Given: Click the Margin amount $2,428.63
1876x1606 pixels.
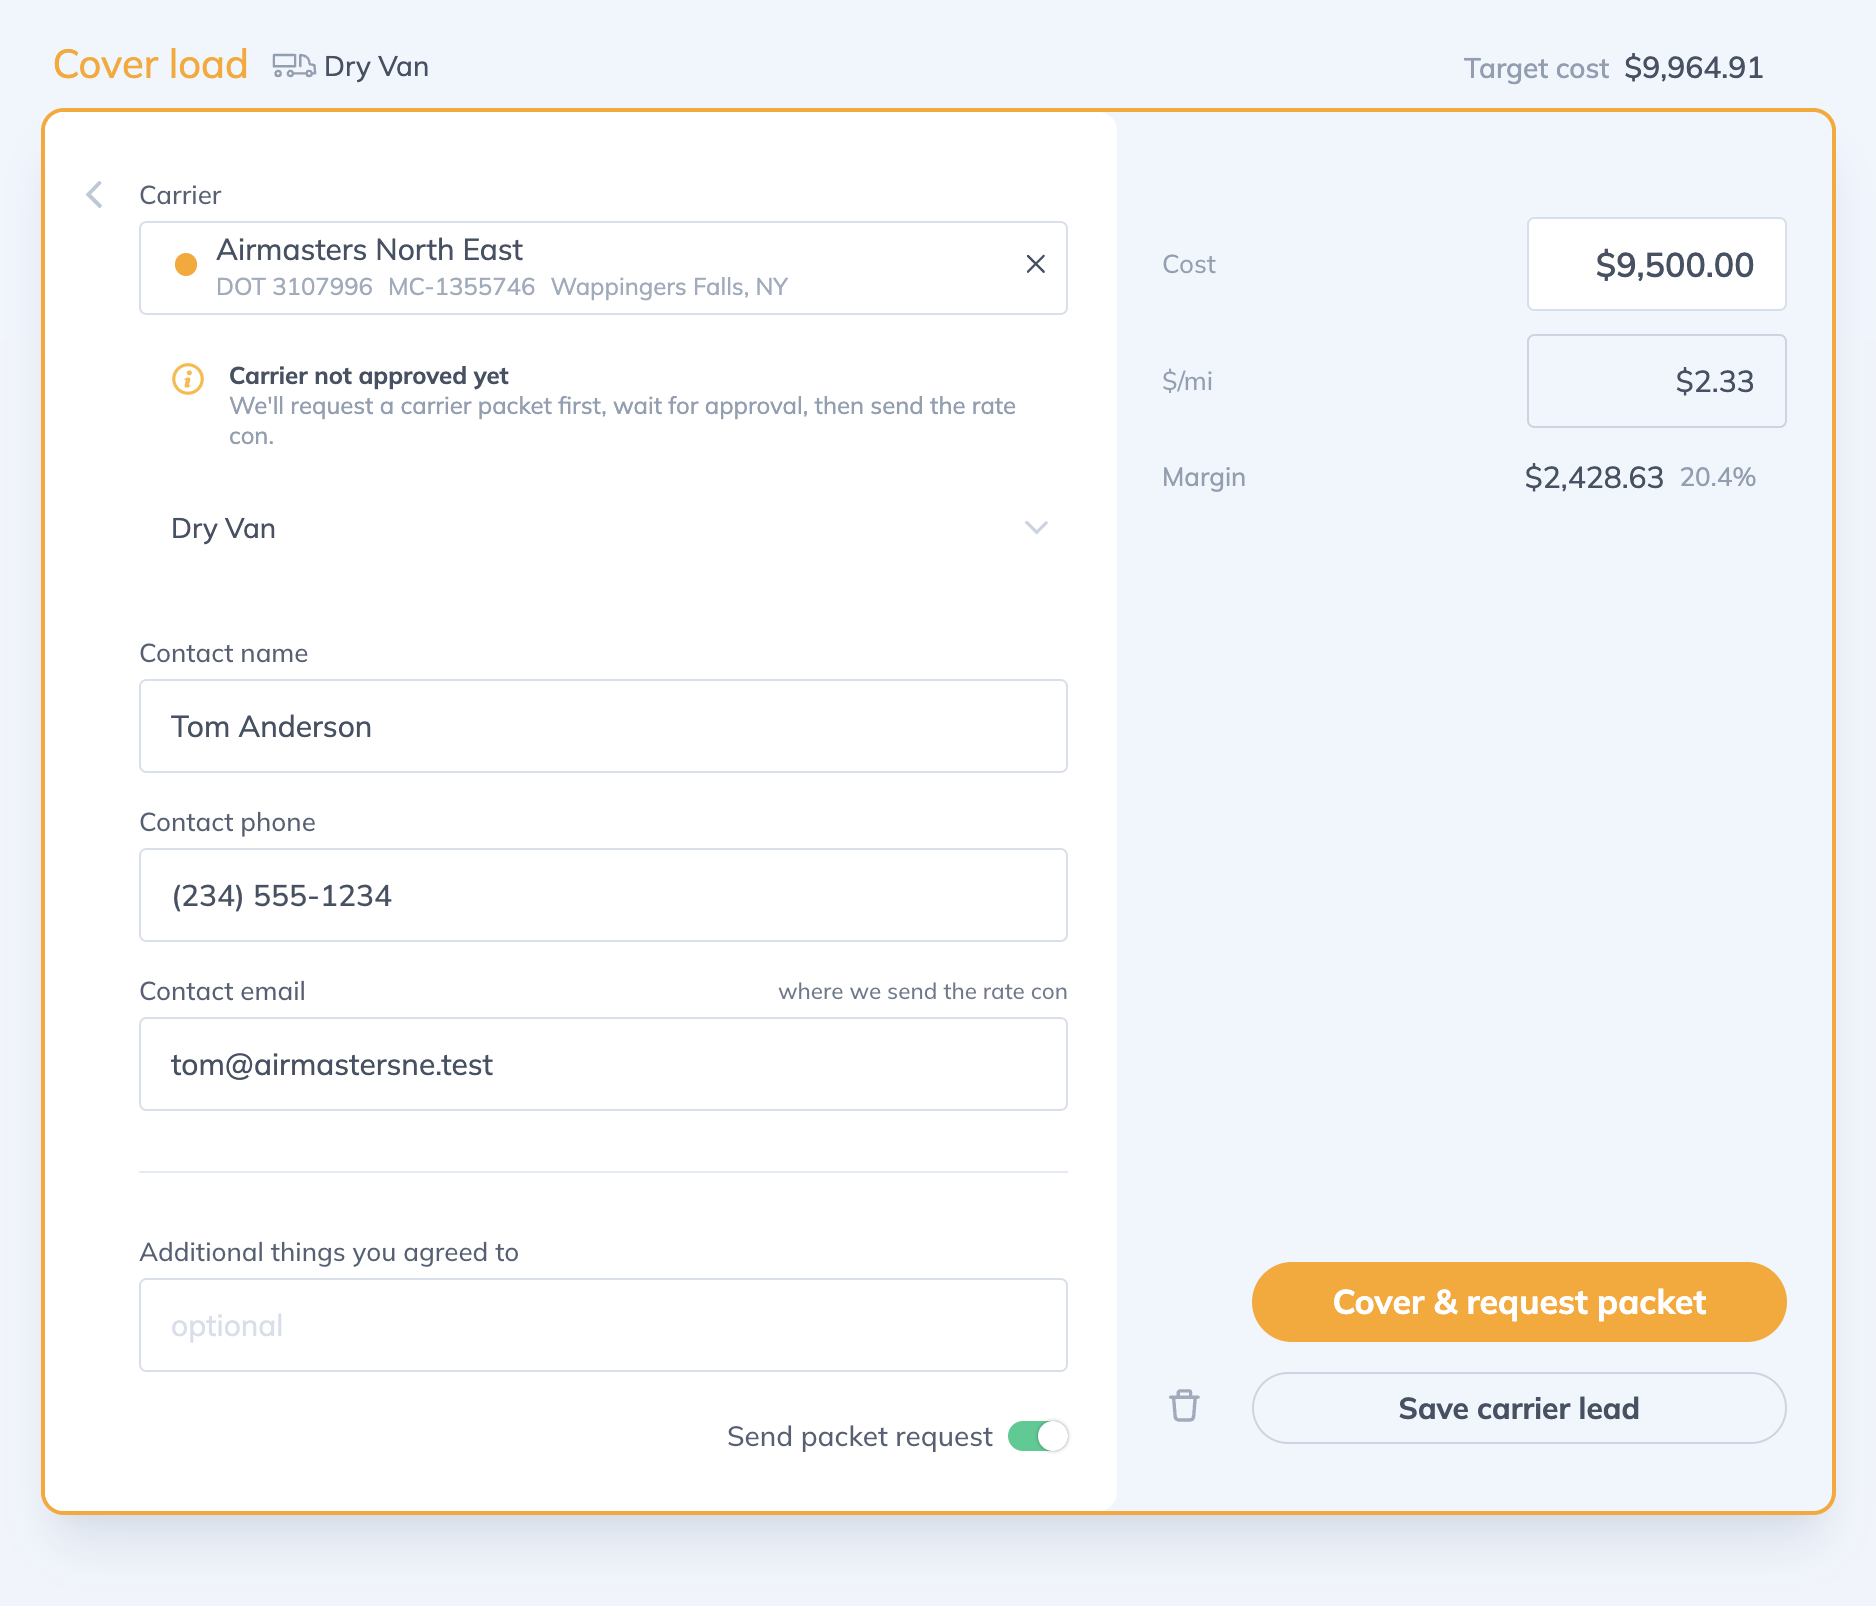Looking at the screenshot, I should tap(1594, 477).
